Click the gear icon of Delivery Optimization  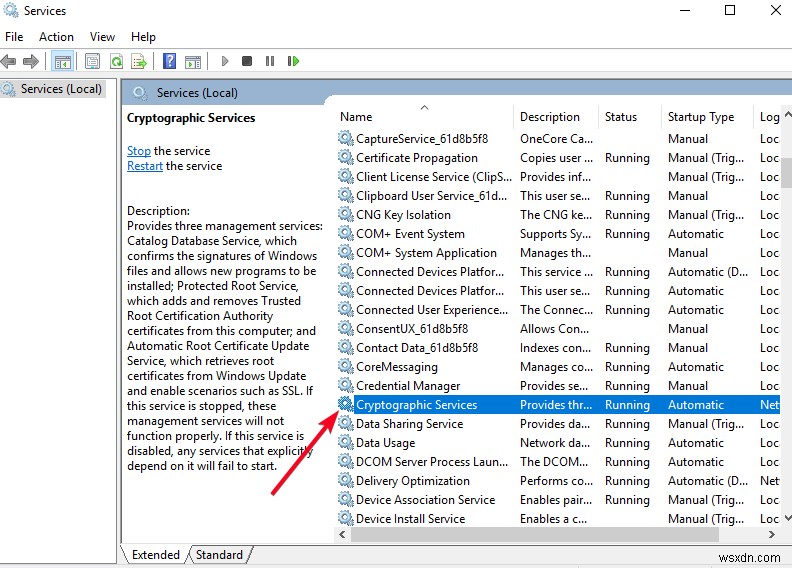[345, 480]
